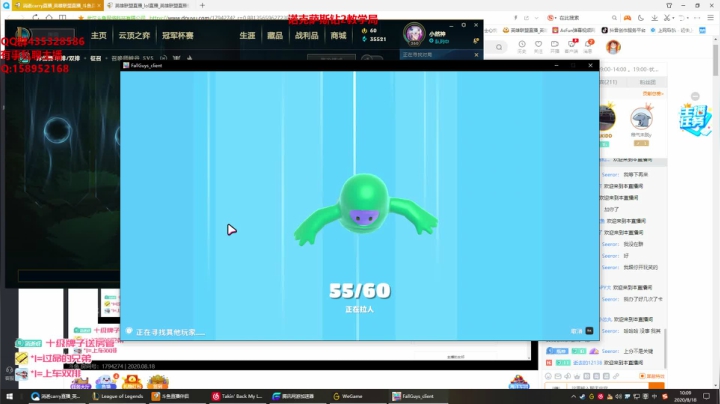Expand the system tray hidden icons chevron
This screenshot has width=720, height=404.
(x=573, y=396)
